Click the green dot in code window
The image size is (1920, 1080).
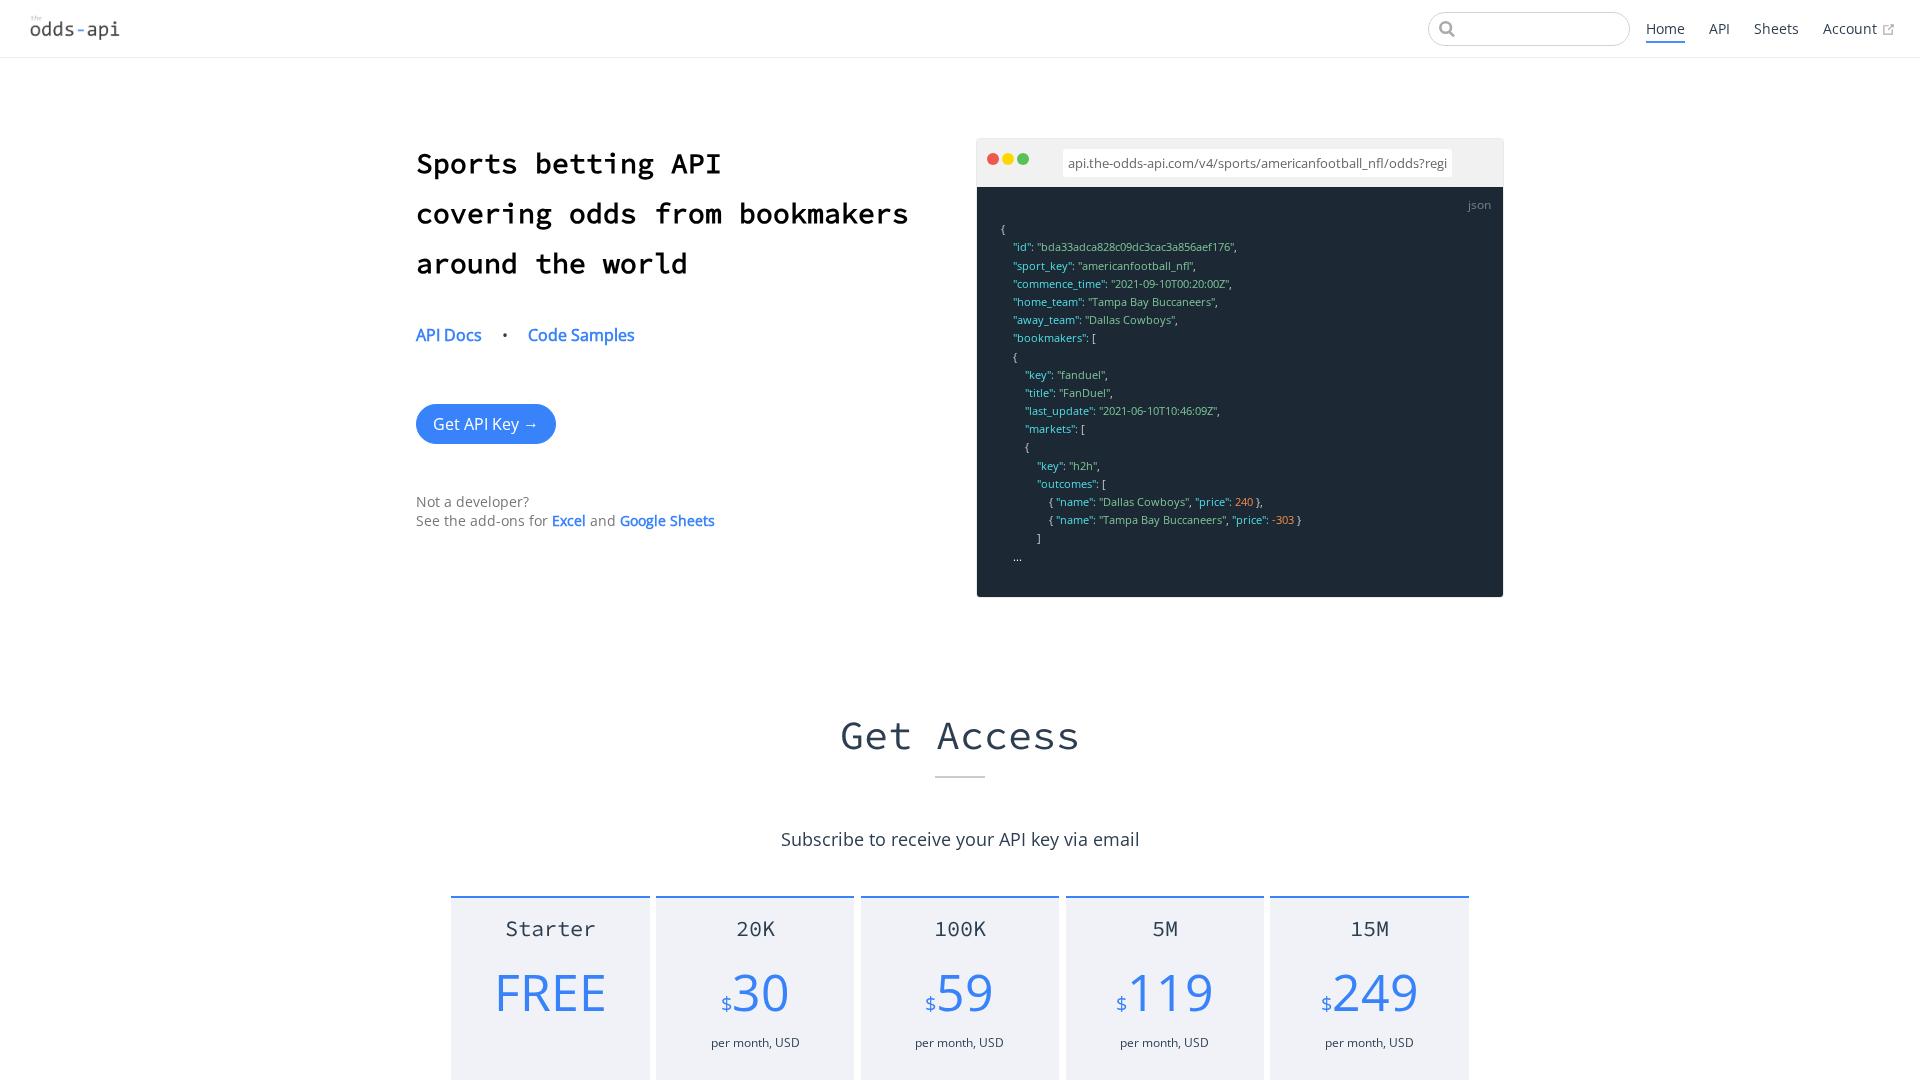pos(1023,159)
